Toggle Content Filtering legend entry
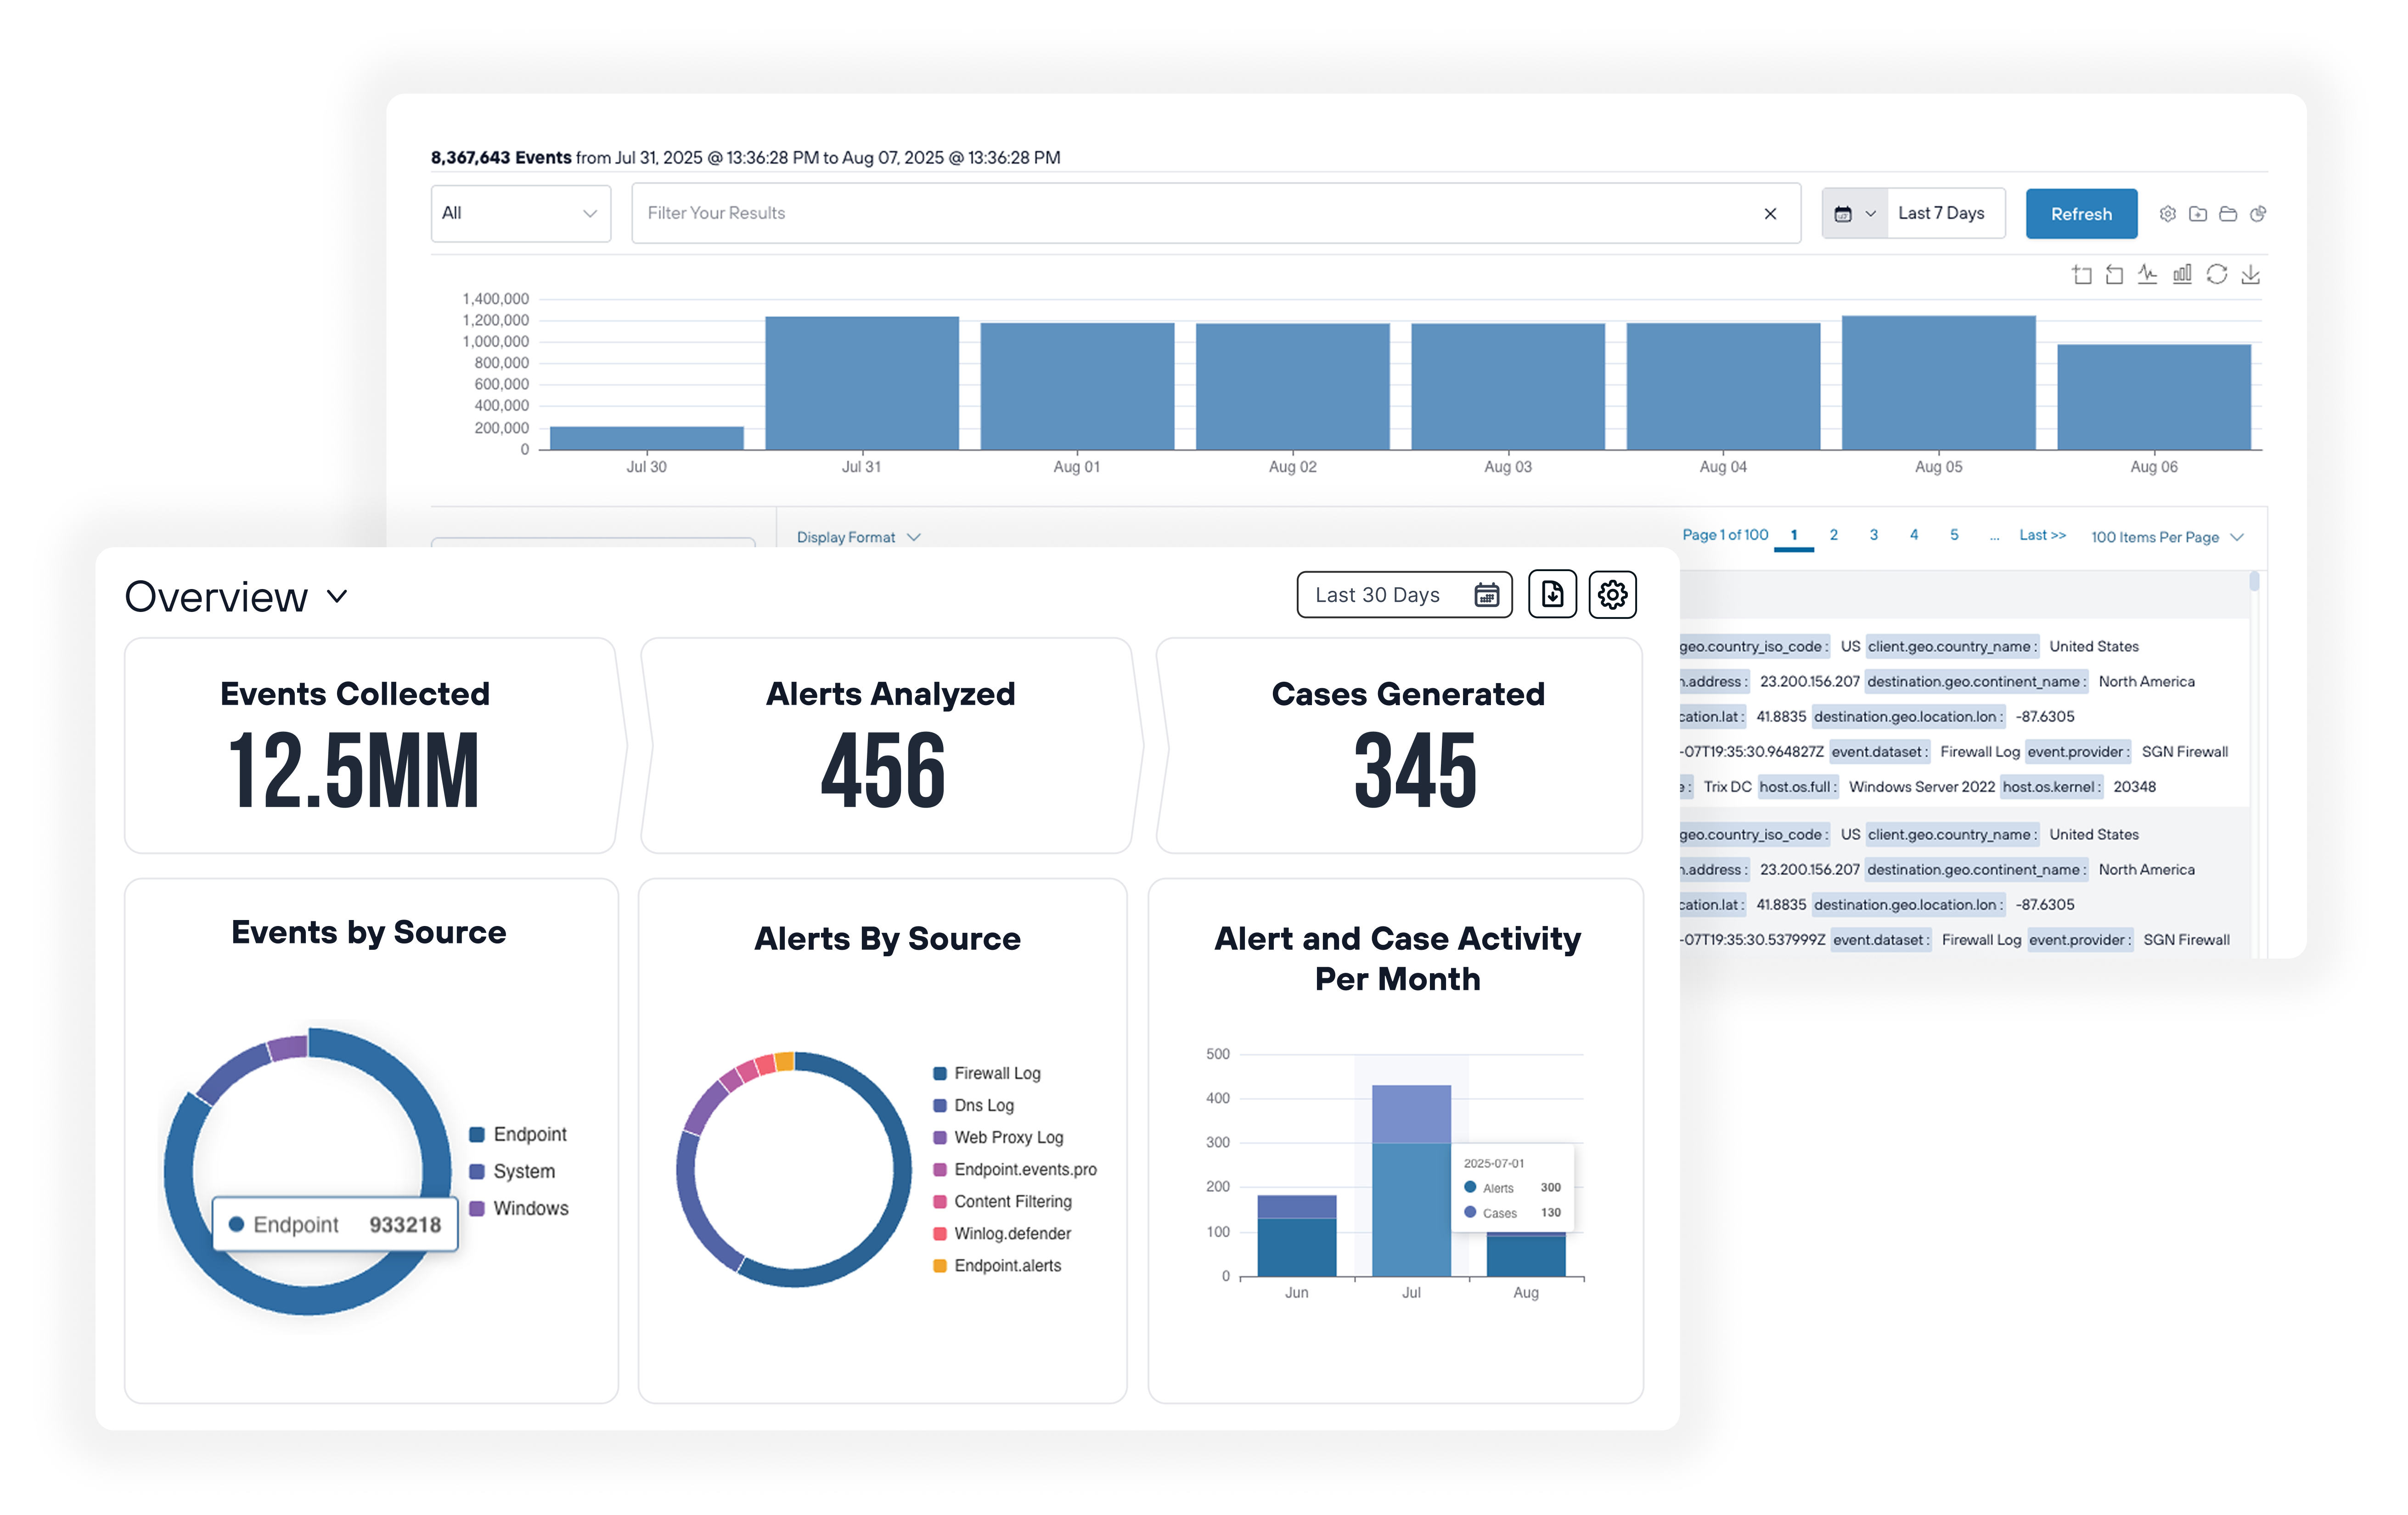 click(x=1002, y=1201)
